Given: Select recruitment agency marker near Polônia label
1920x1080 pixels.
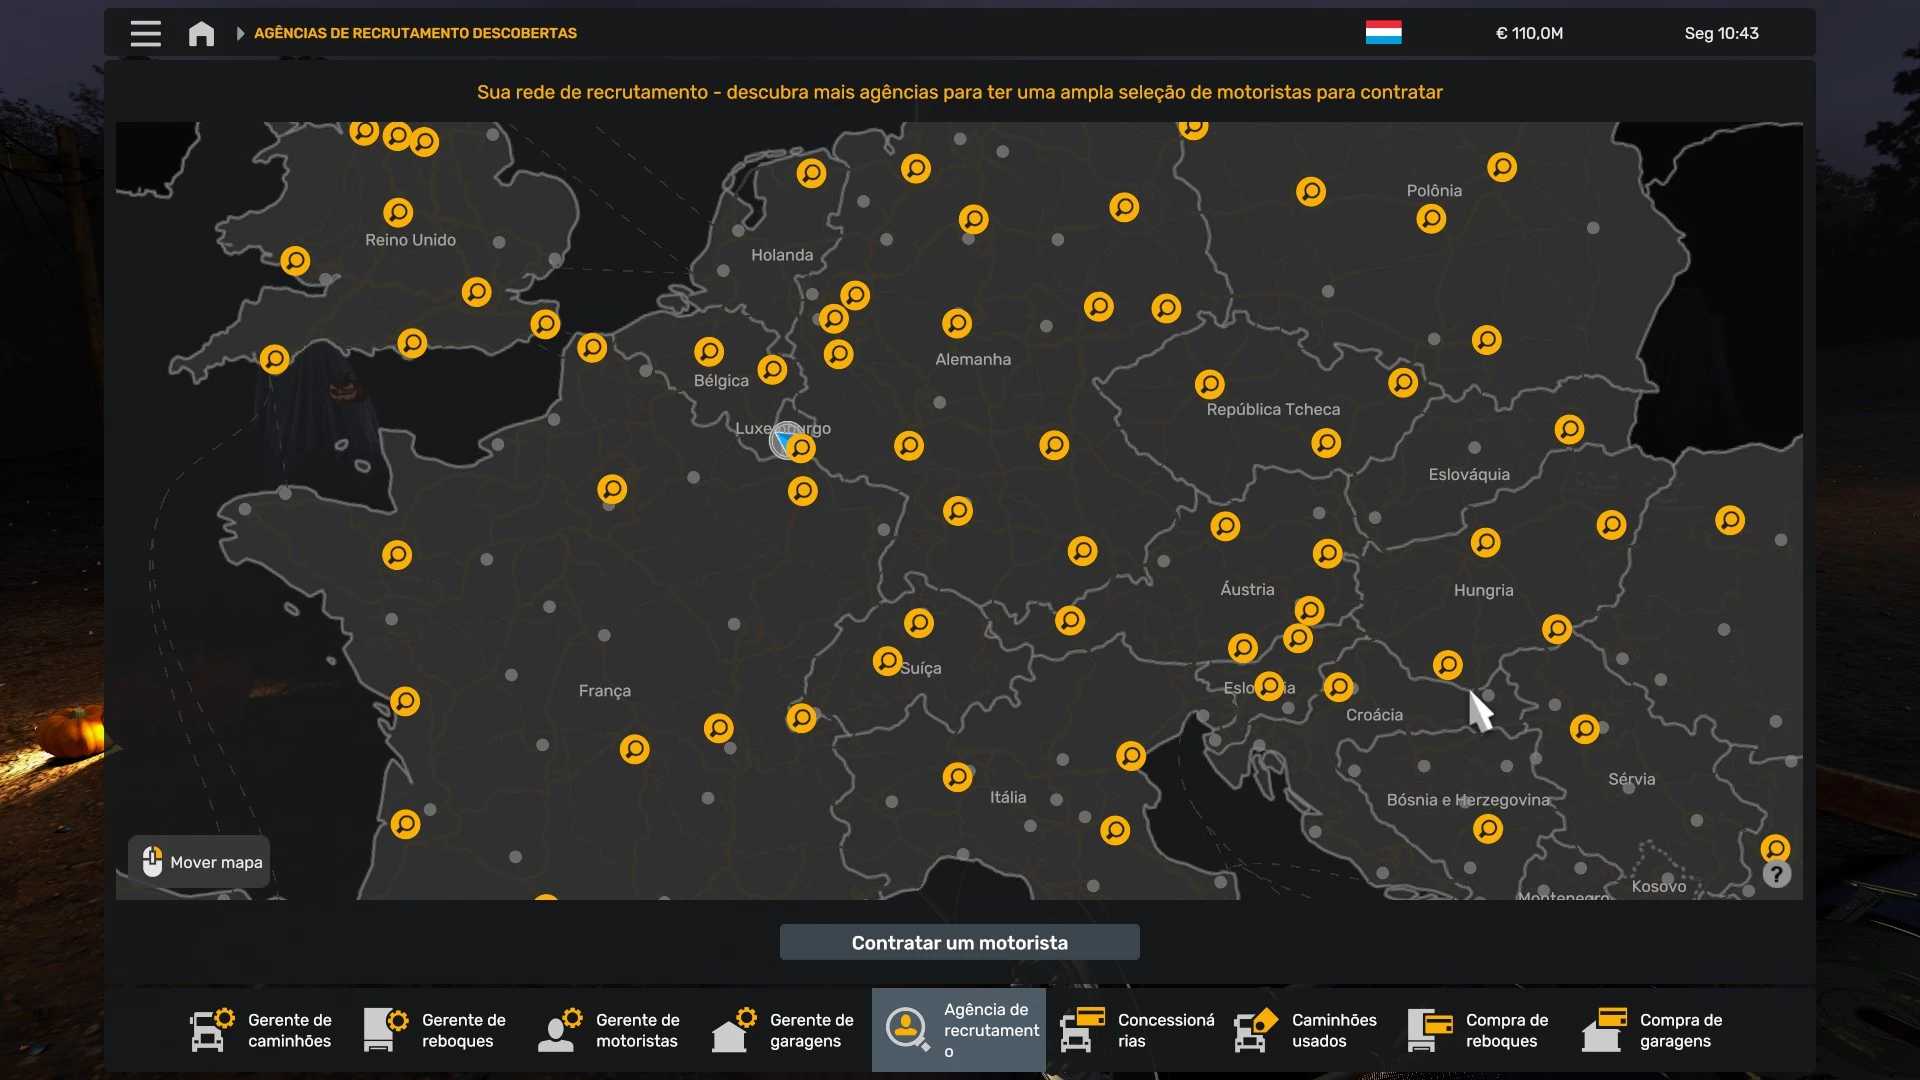Looking at the screenshot, I should point(1431,218).
